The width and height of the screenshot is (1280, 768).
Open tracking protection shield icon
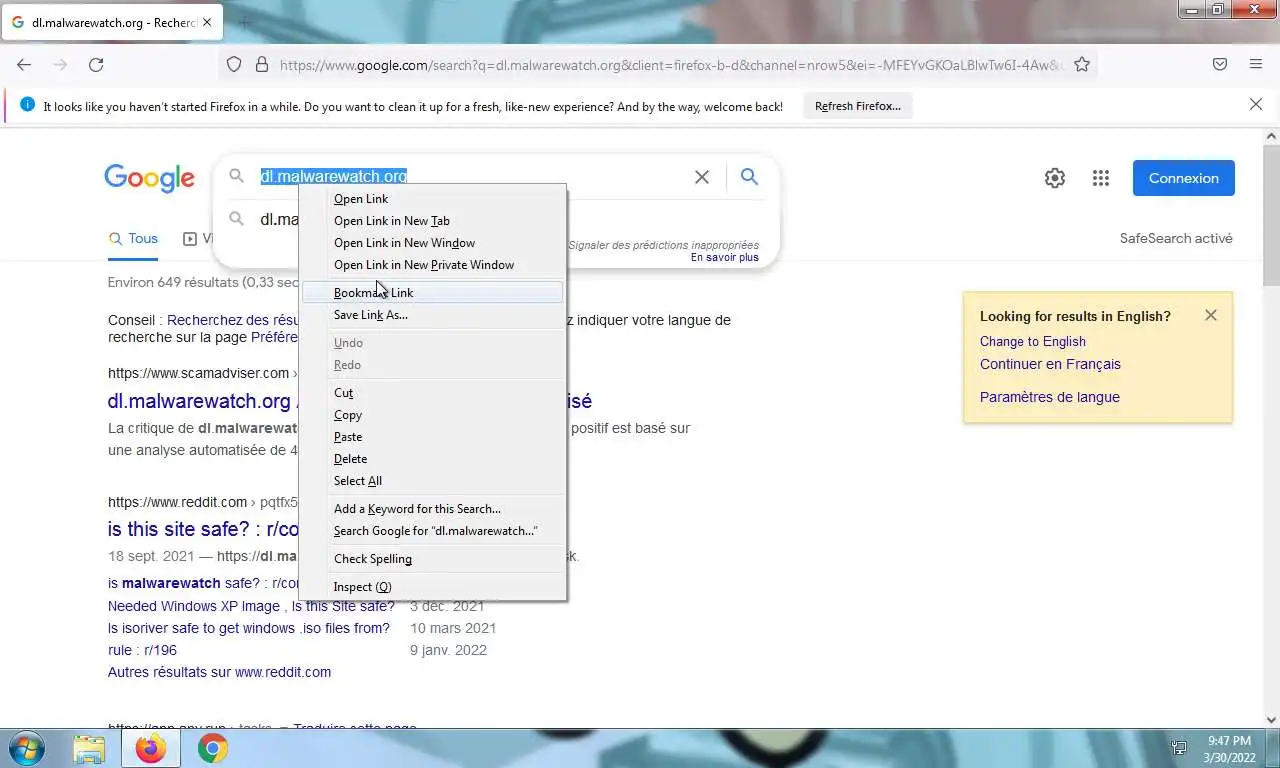tap(234, 64)
